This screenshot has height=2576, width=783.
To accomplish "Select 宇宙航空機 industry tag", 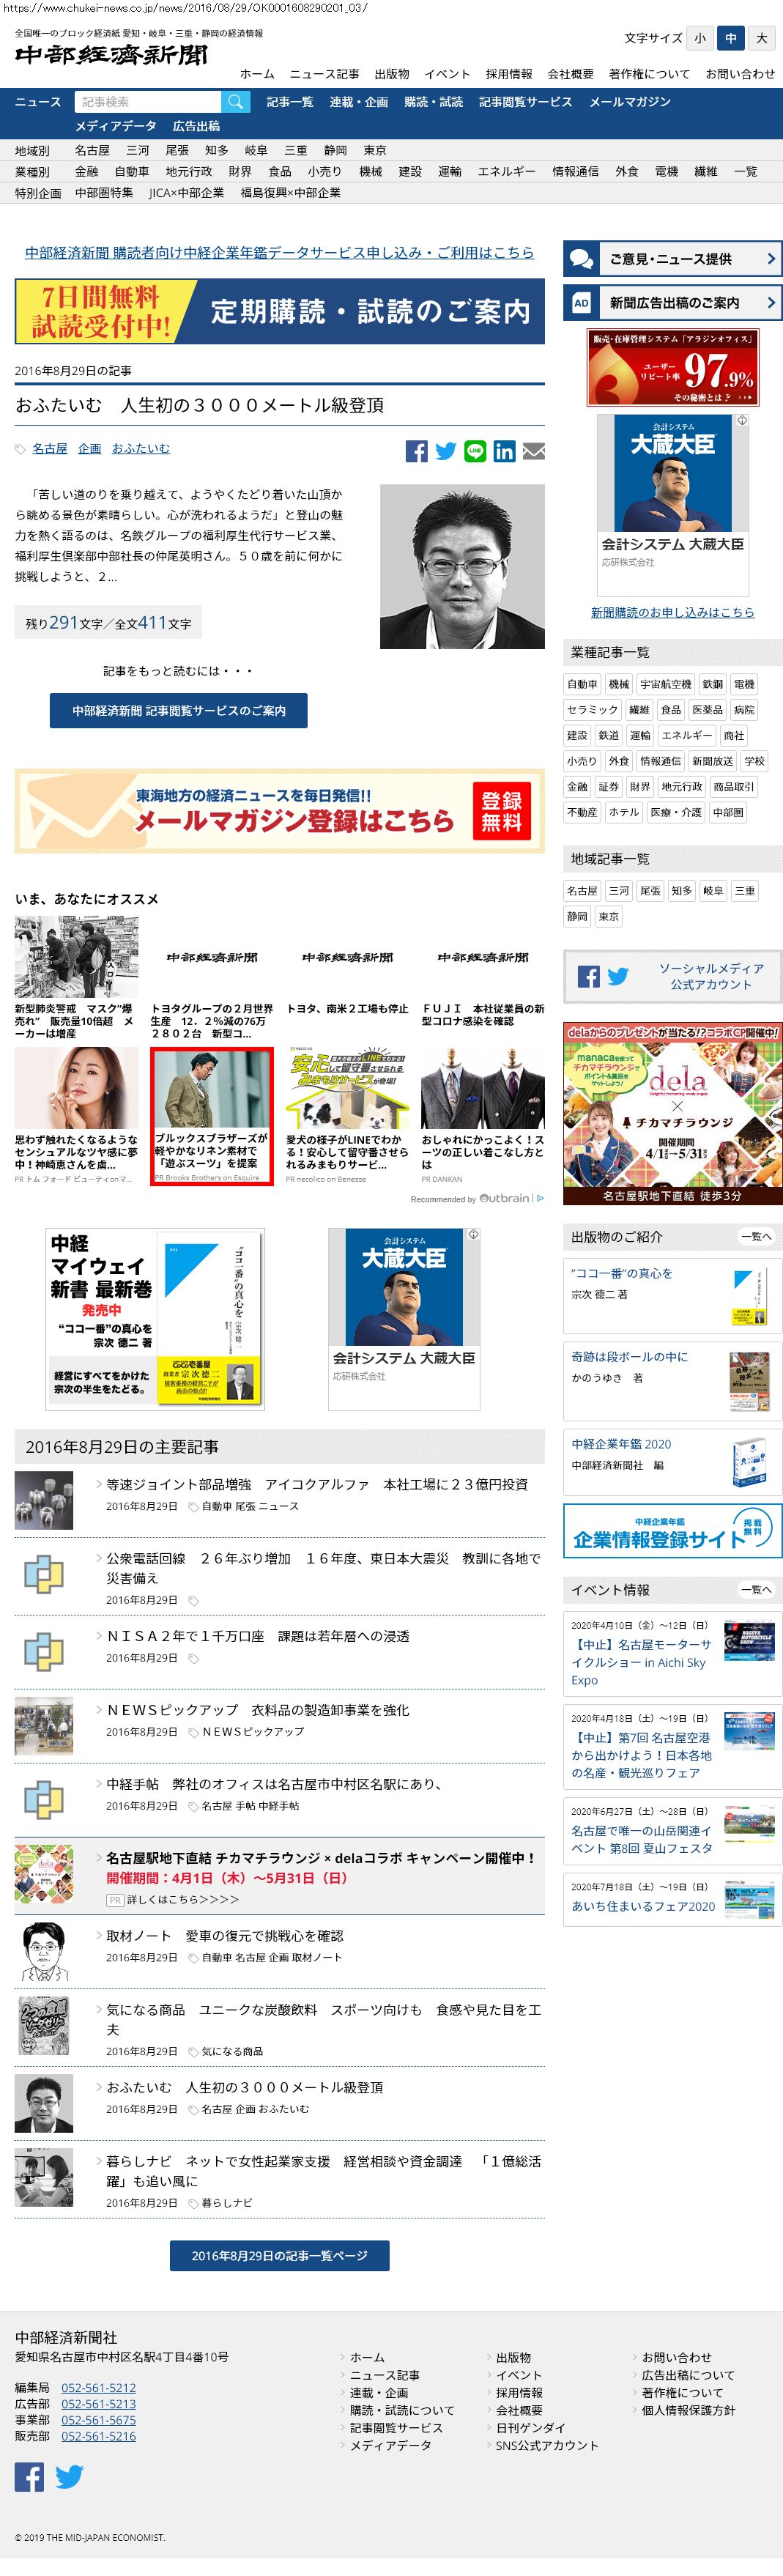I will pyautogui.click(x=666, y=684).
